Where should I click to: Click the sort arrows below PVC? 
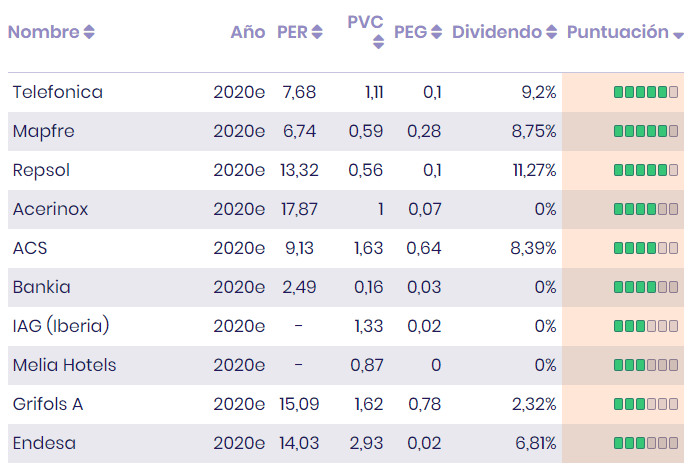[378, 42]
